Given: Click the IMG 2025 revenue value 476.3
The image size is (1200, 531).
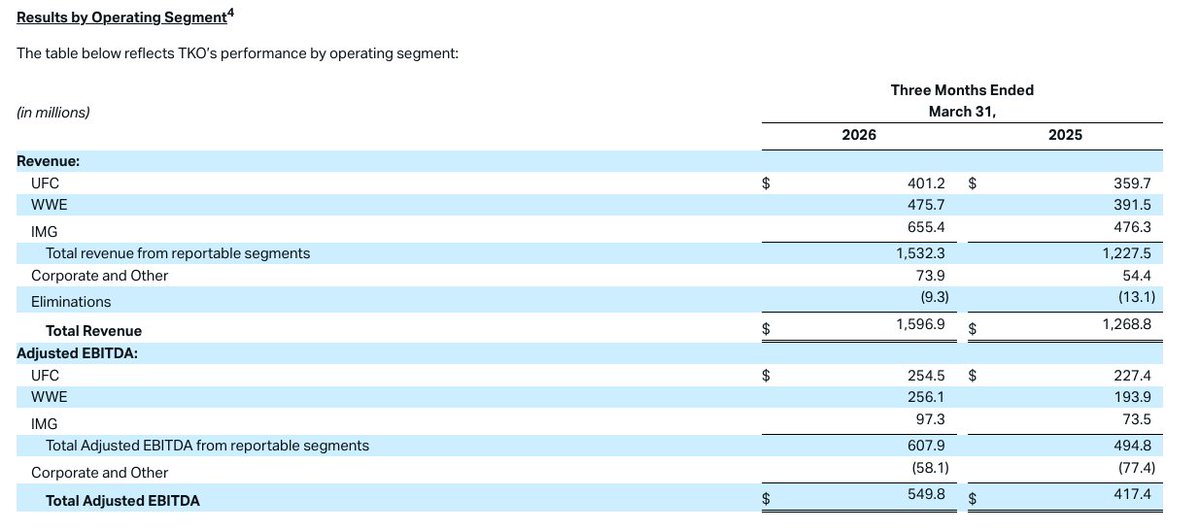Looking at the screenshot, I should click(1132, 227).
